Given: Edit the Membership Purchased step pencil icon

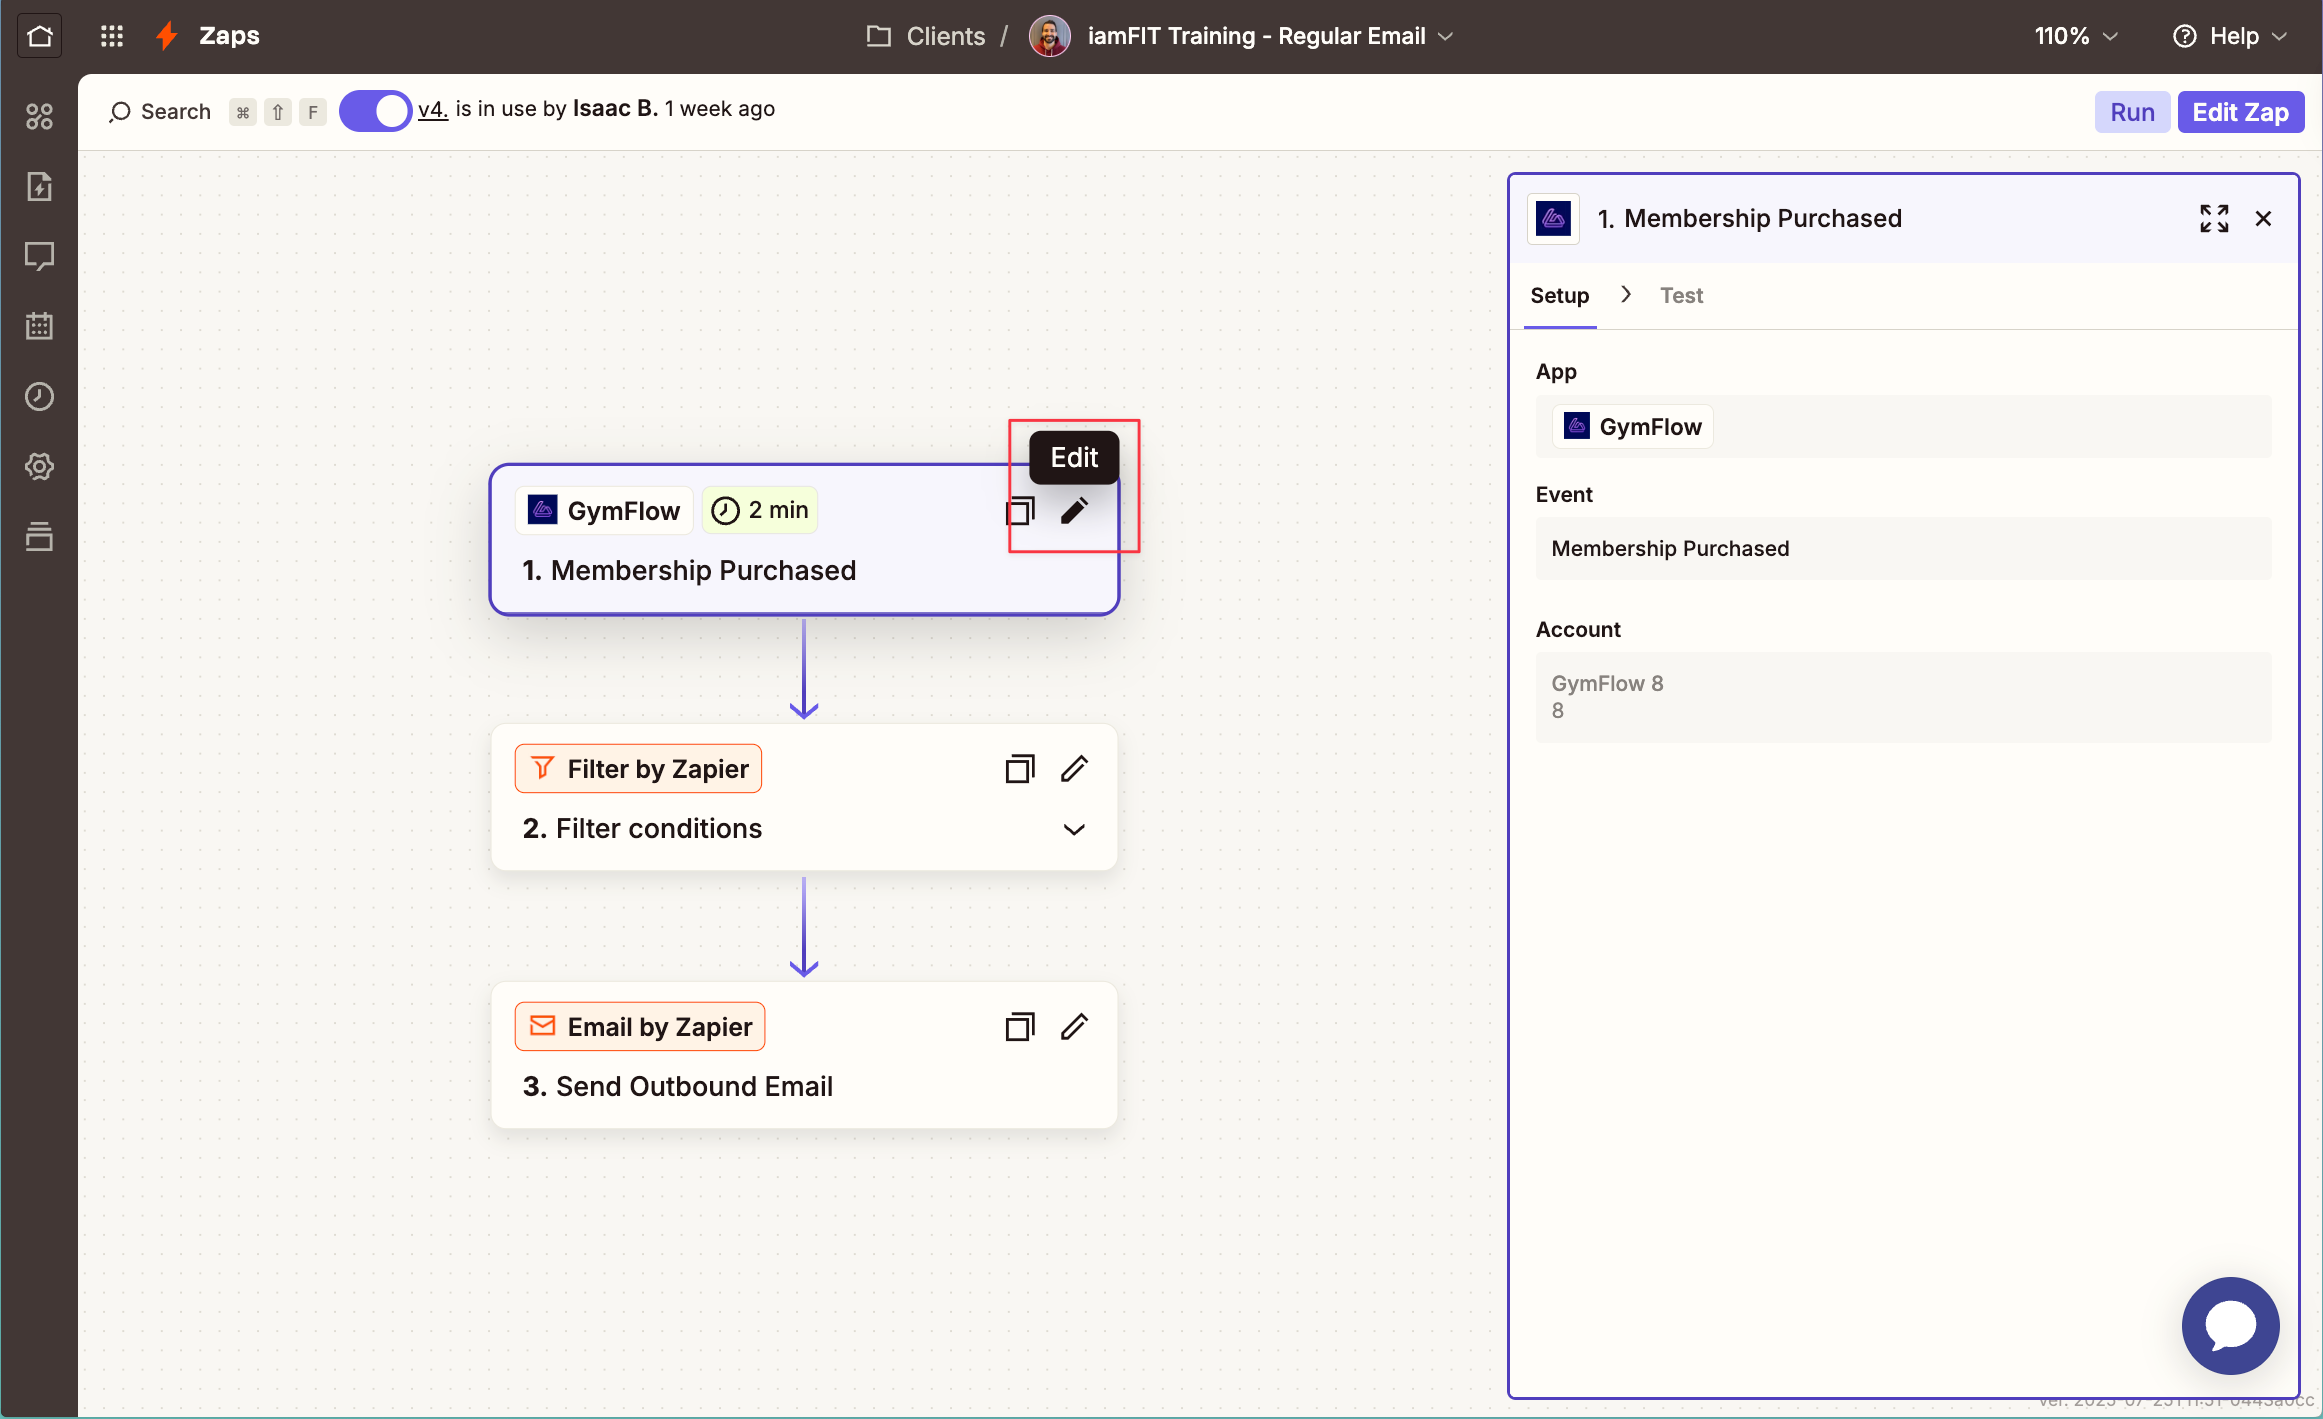Looking at the screenshot, I should 1074,511.
